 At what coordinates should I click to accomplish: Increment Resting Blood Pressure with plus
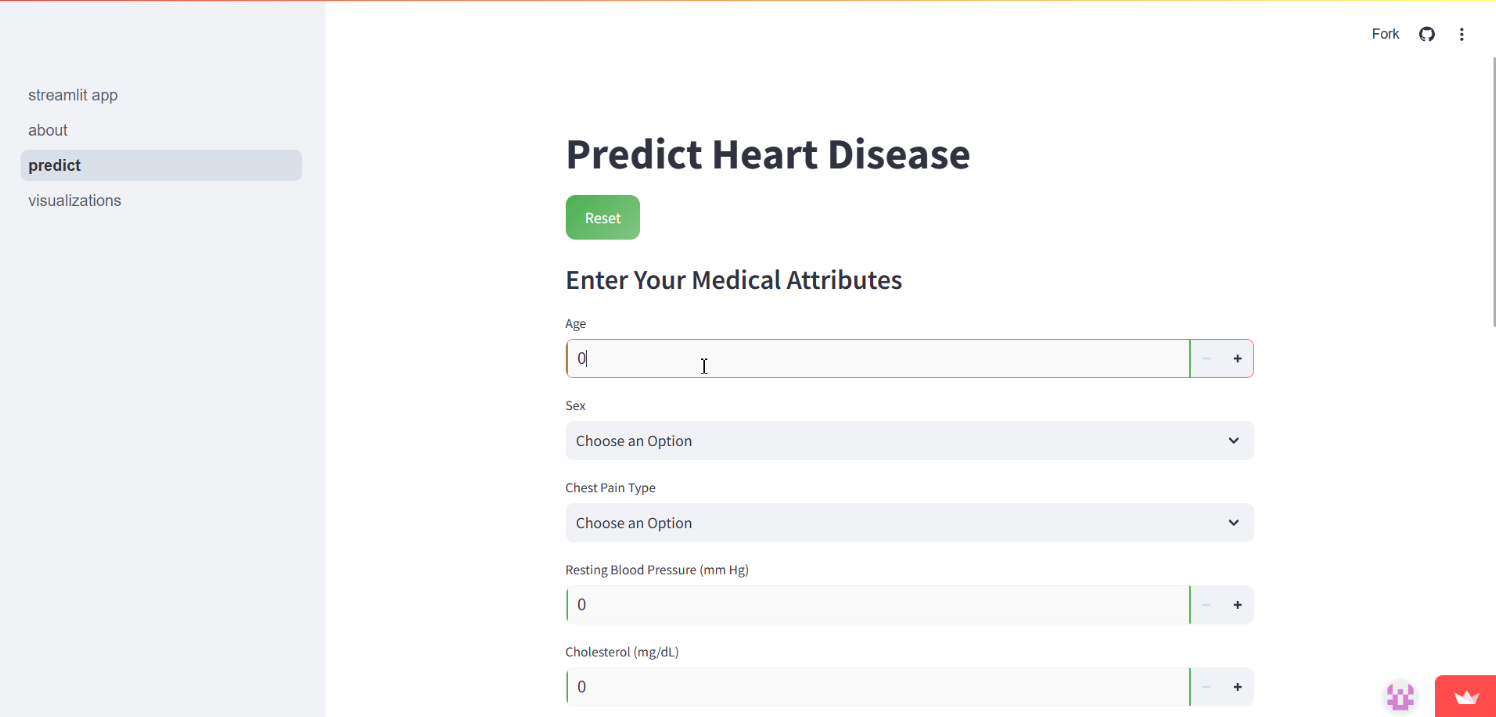(1237, 605)
